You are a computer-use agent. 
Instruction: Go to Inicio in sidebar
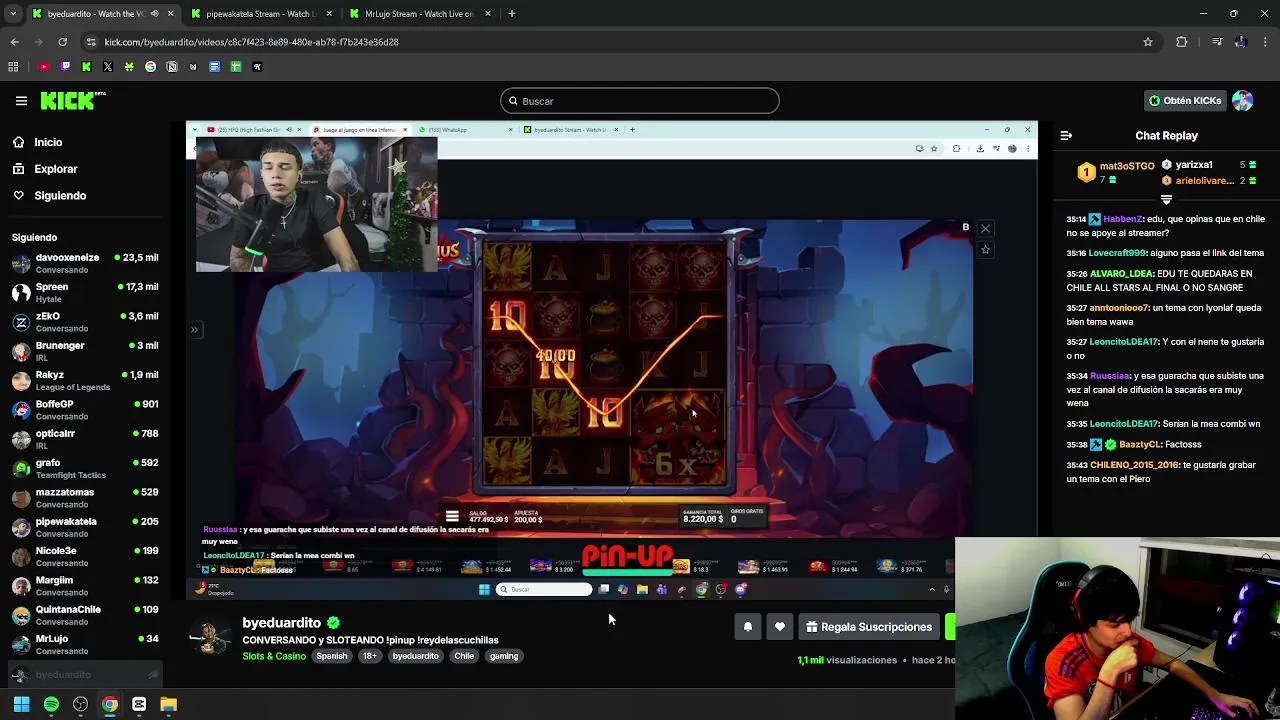(x=48, y=142)
